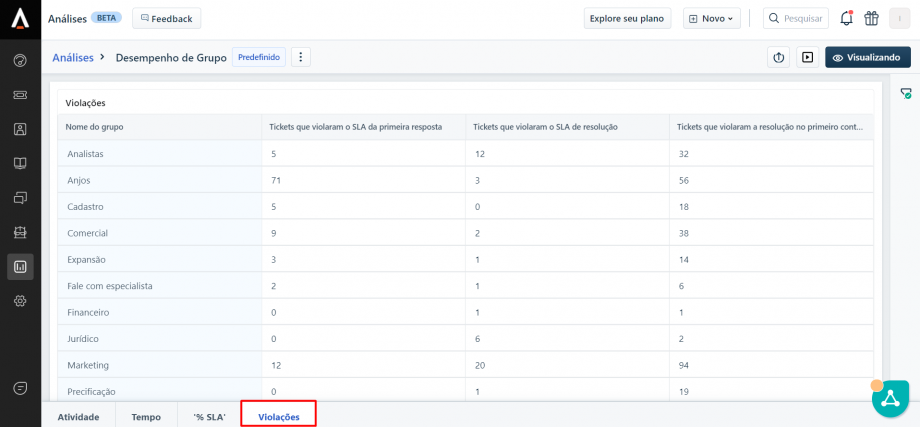Open the tickets icon in sidebar
The height and width of the screenshot is (427, 920).
20,95
